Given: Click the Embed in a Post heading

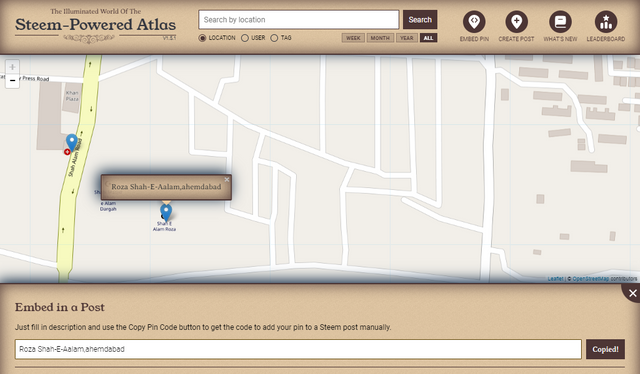Looking at the screenshot, I should click(60, 307).
